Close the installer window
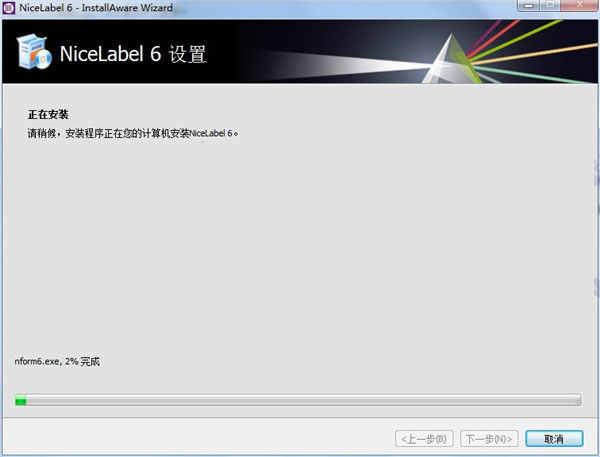The width and height of the screenshot is (600, 457). click(x=580, y=5)
